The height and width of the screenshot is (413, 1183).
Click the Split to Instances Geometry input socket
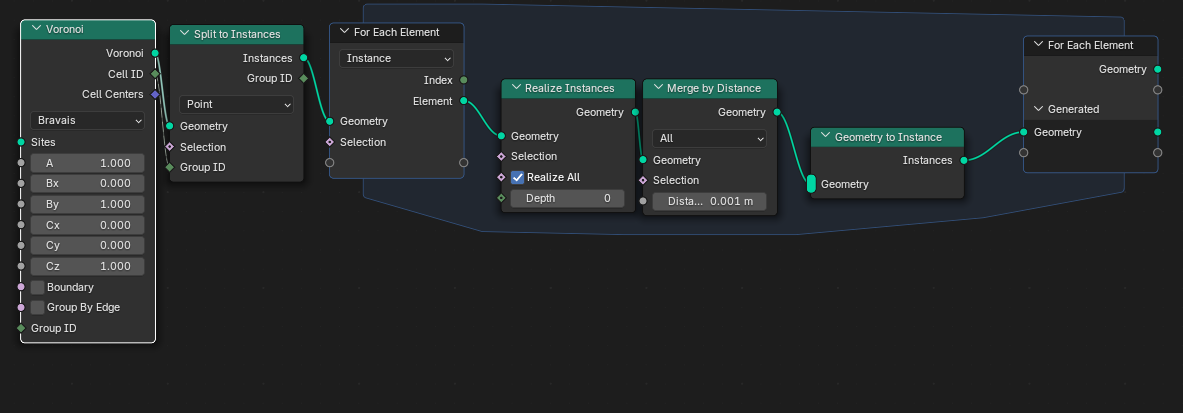(x=170, y=126)
